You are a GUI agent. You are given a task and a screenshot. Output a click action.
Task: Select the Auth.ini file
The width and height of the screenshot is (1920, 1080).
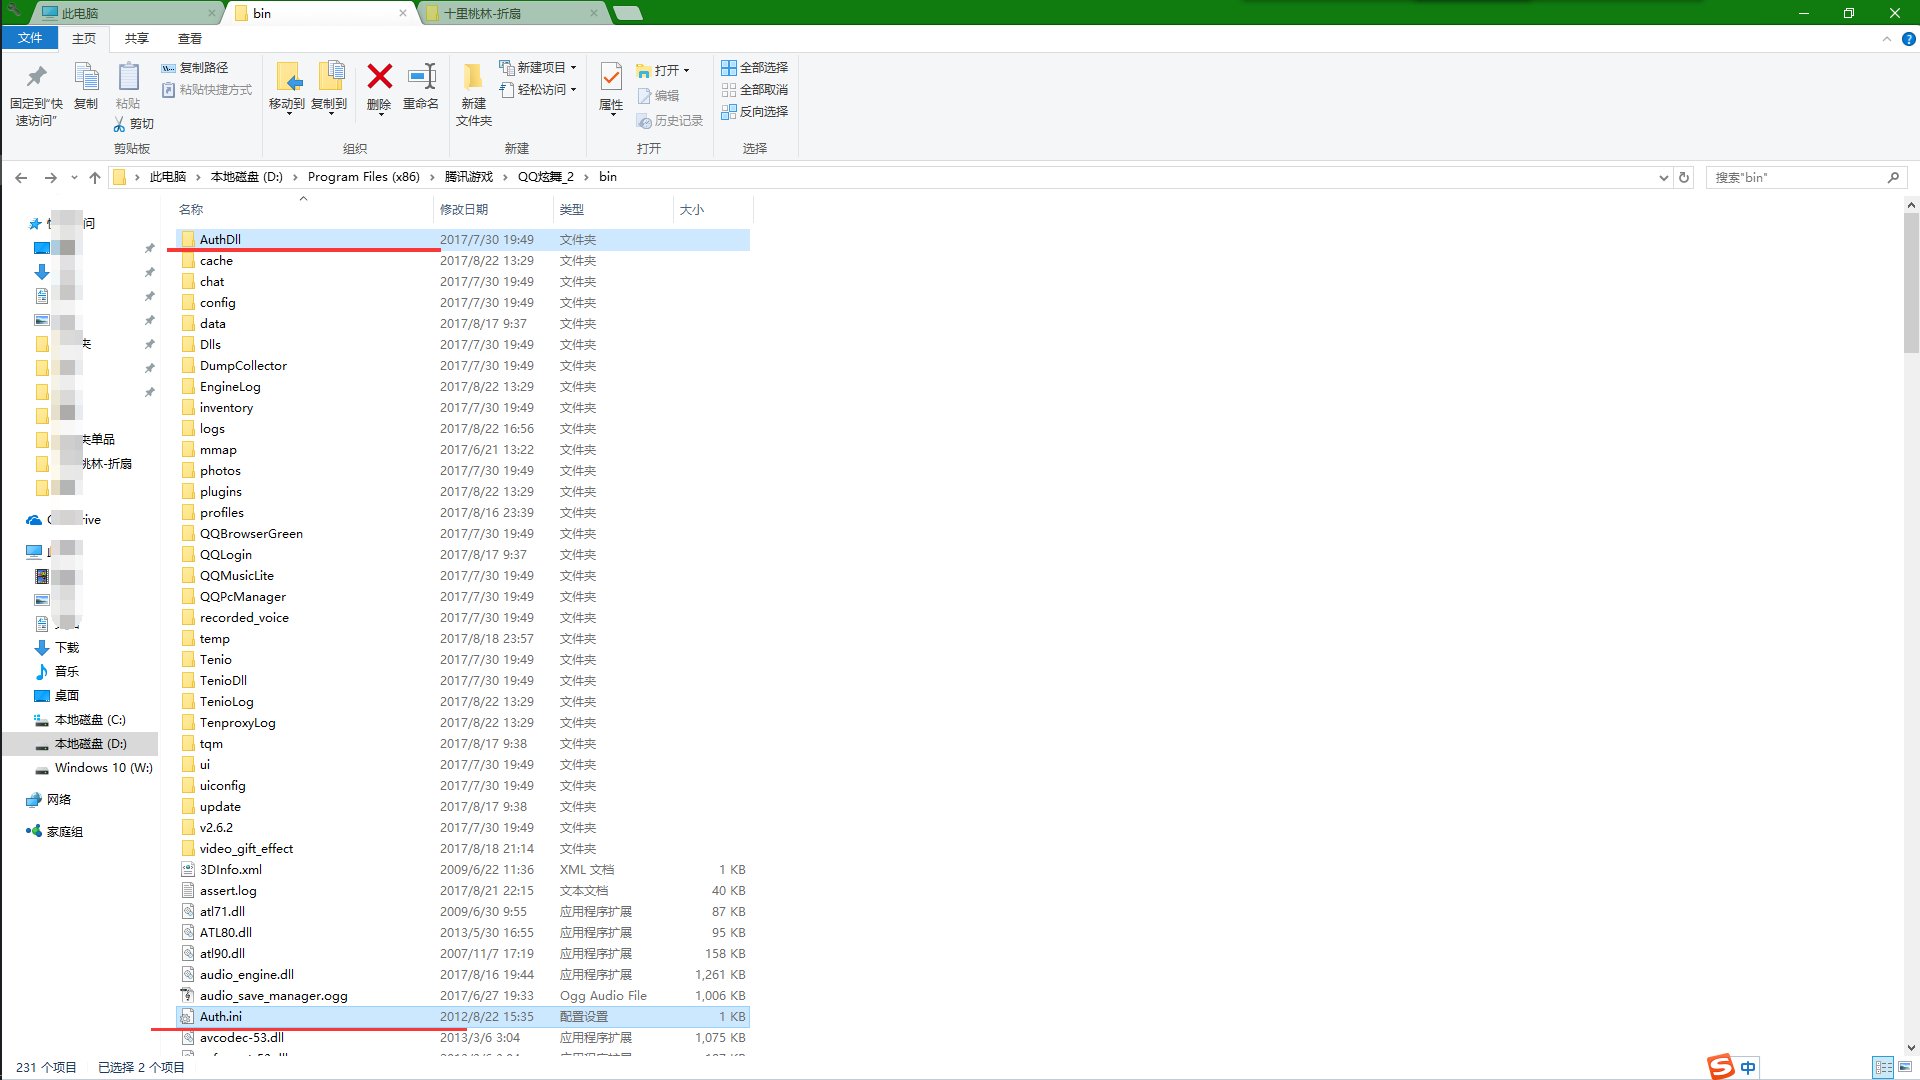pyautogui.click(x=462, y=1016)
